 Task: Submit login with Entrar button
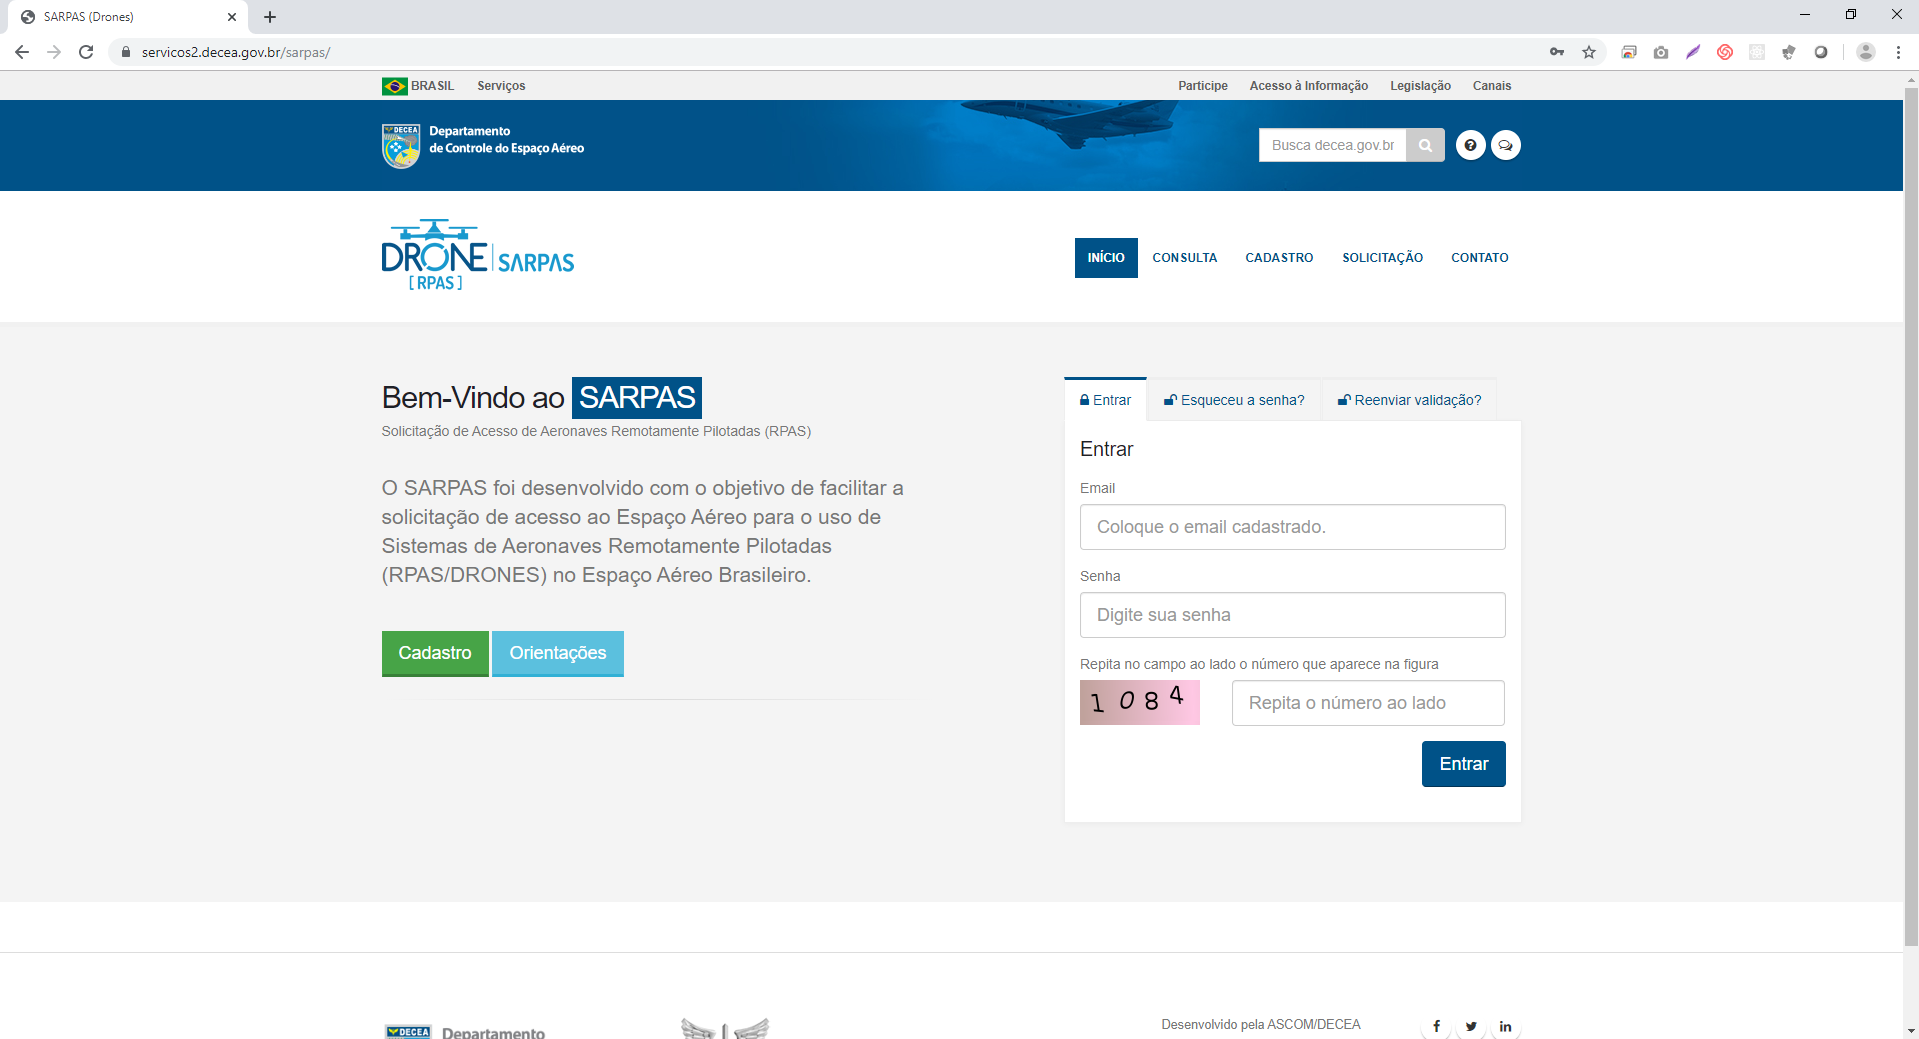click(1464, 764)
